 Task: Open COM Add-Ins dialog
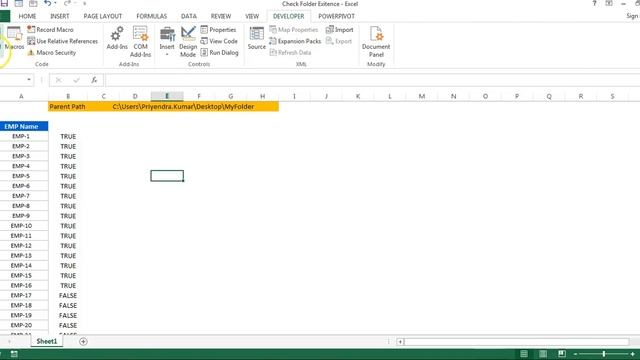pyautogui.click(x=140, y=42)
